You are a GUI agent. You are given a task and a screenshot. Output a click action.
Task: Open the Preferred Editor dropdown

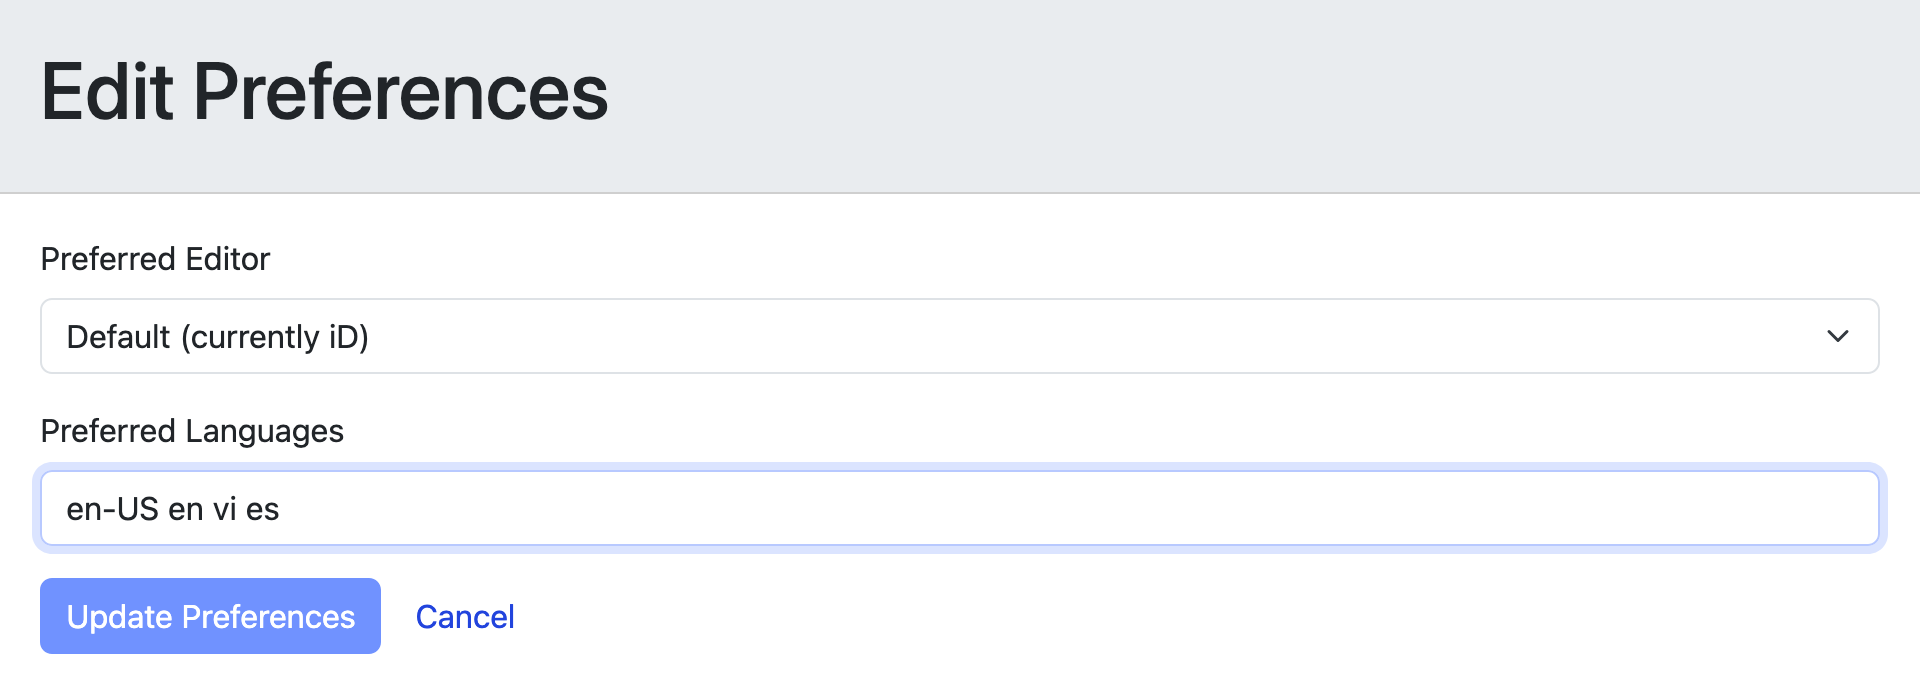click(958, 336)
